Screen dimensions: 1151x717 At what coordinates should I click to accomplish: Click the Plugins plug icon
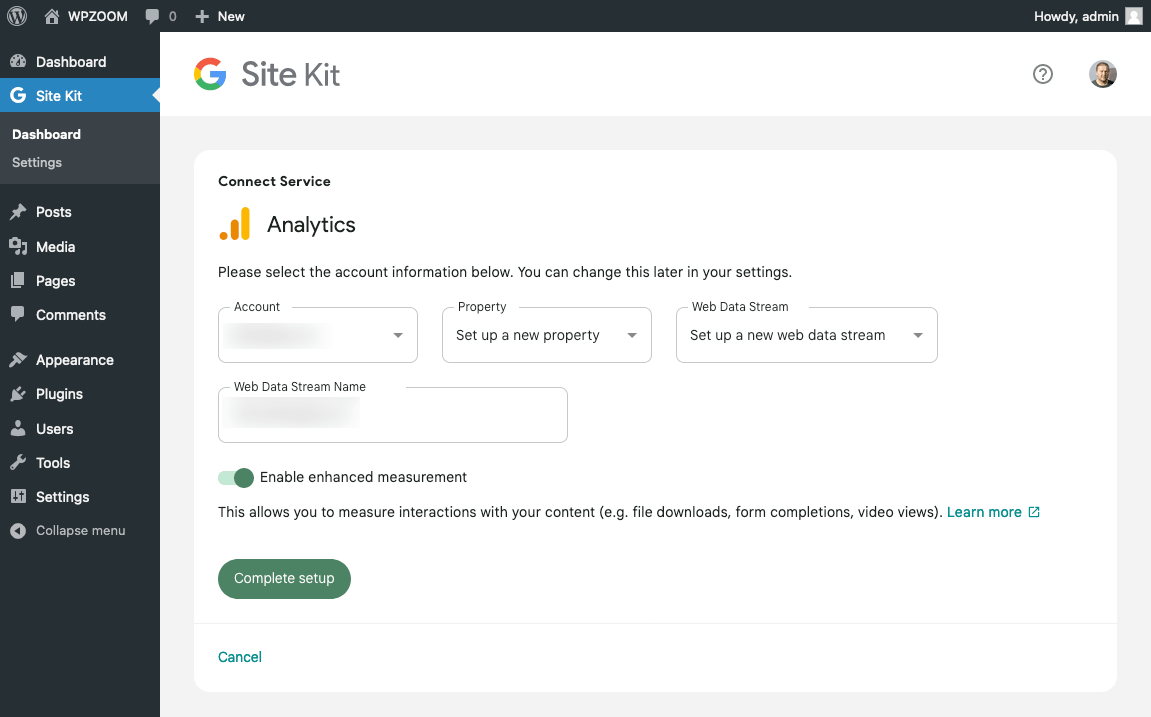[x=18, y=394]
